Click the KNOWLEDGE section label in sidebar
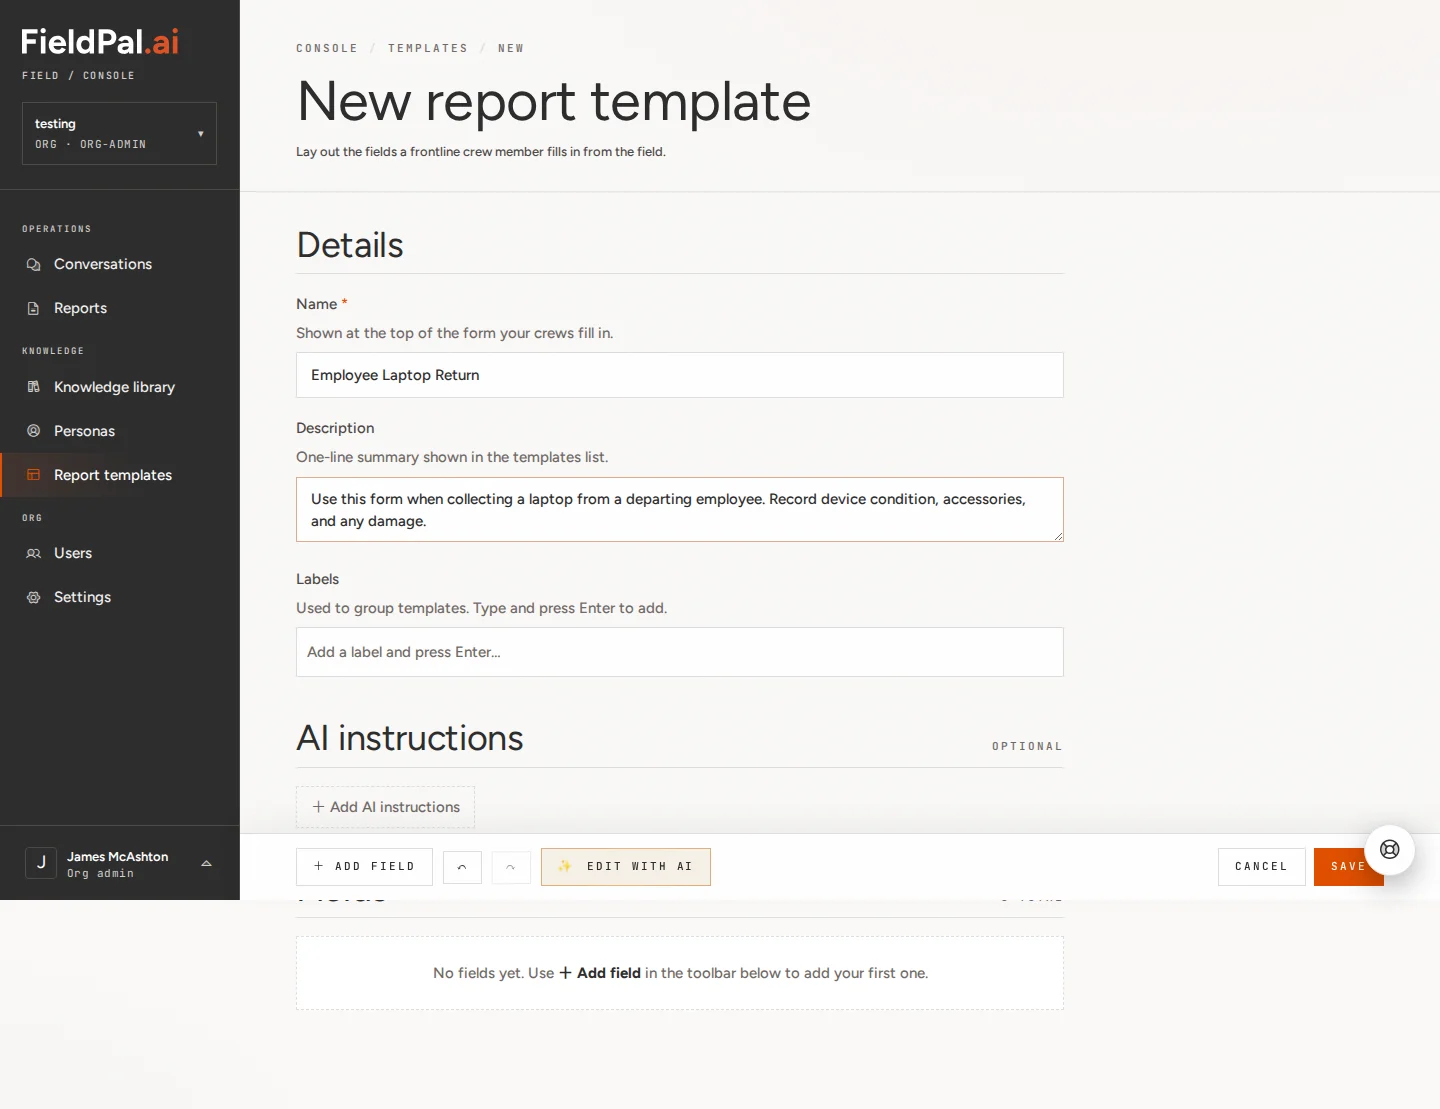The height and width of the screenshot is (1109, 1440). point(53,351)
